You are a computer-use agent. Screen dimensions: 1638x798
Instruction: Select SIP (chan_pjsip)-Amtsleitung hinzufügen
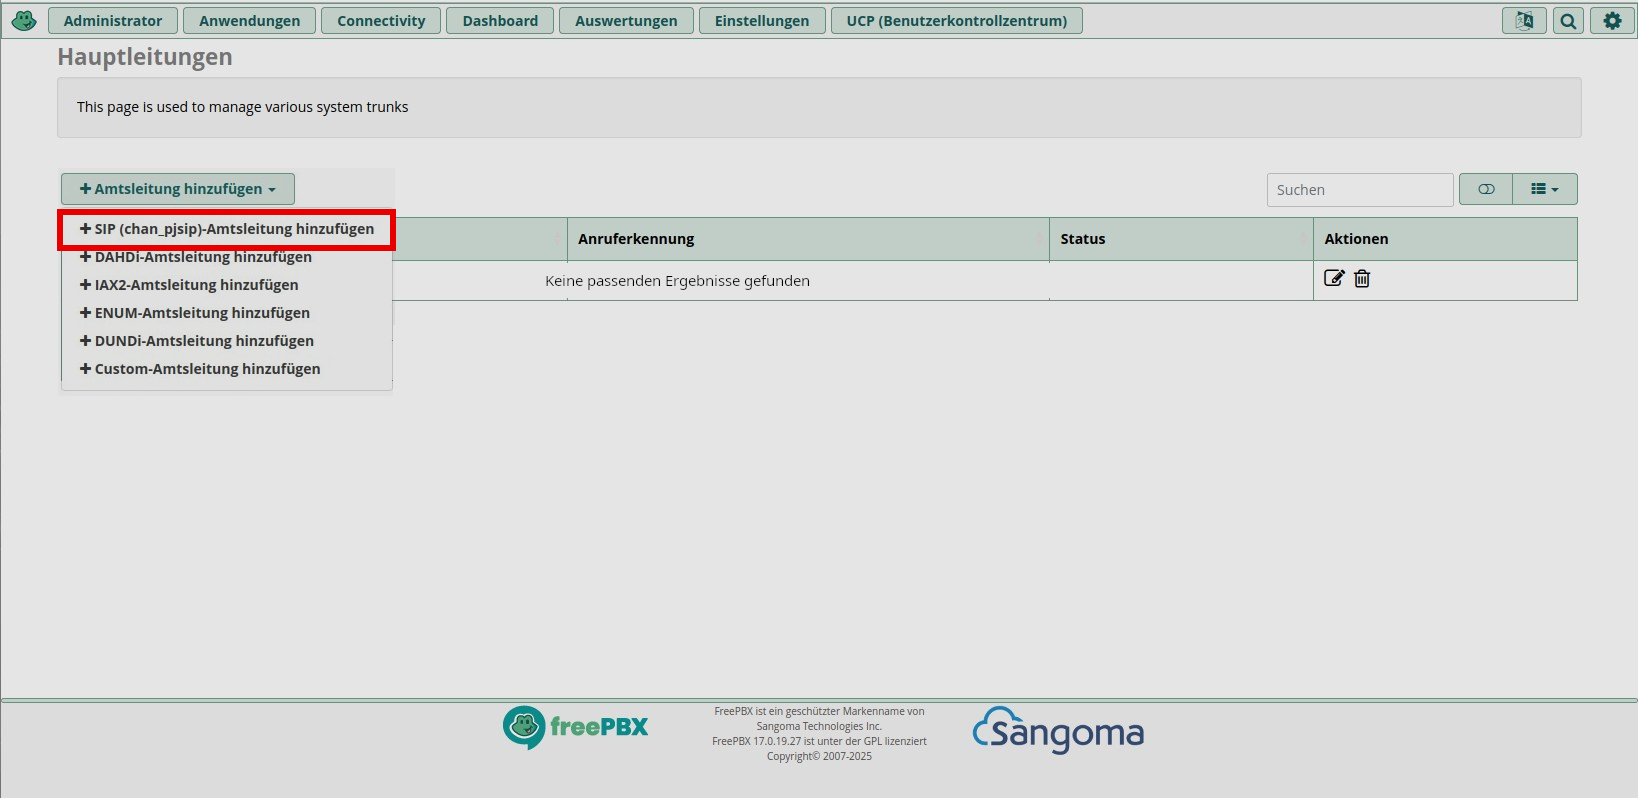pos(227,229)
